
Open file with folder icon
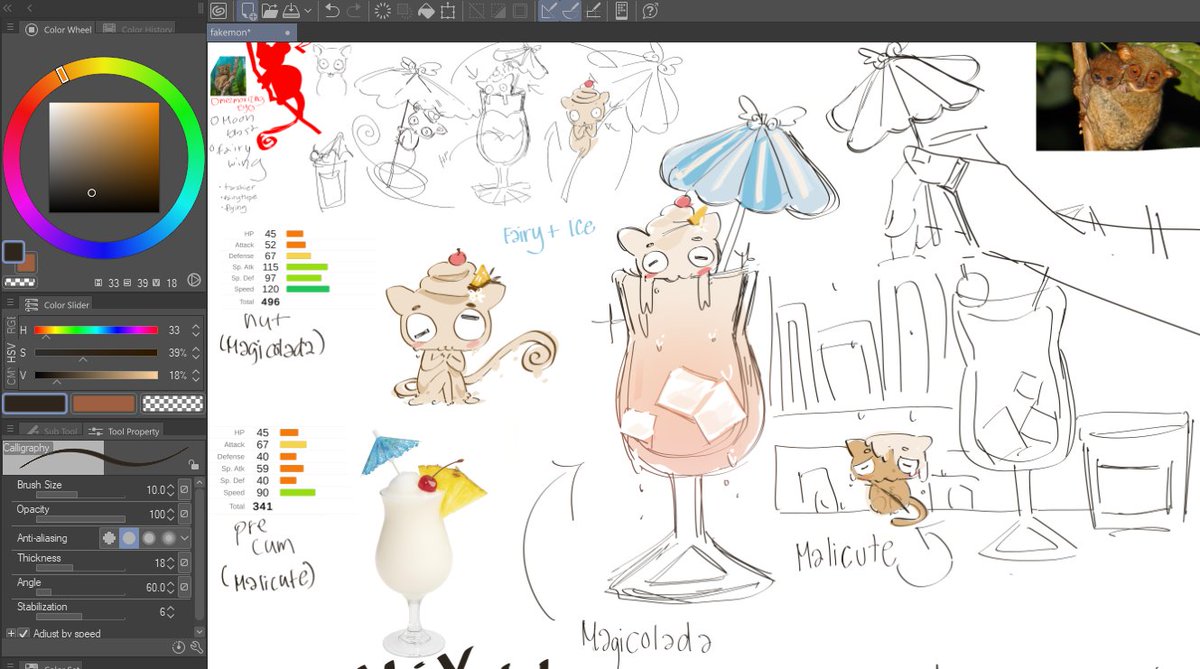[269, 11]
